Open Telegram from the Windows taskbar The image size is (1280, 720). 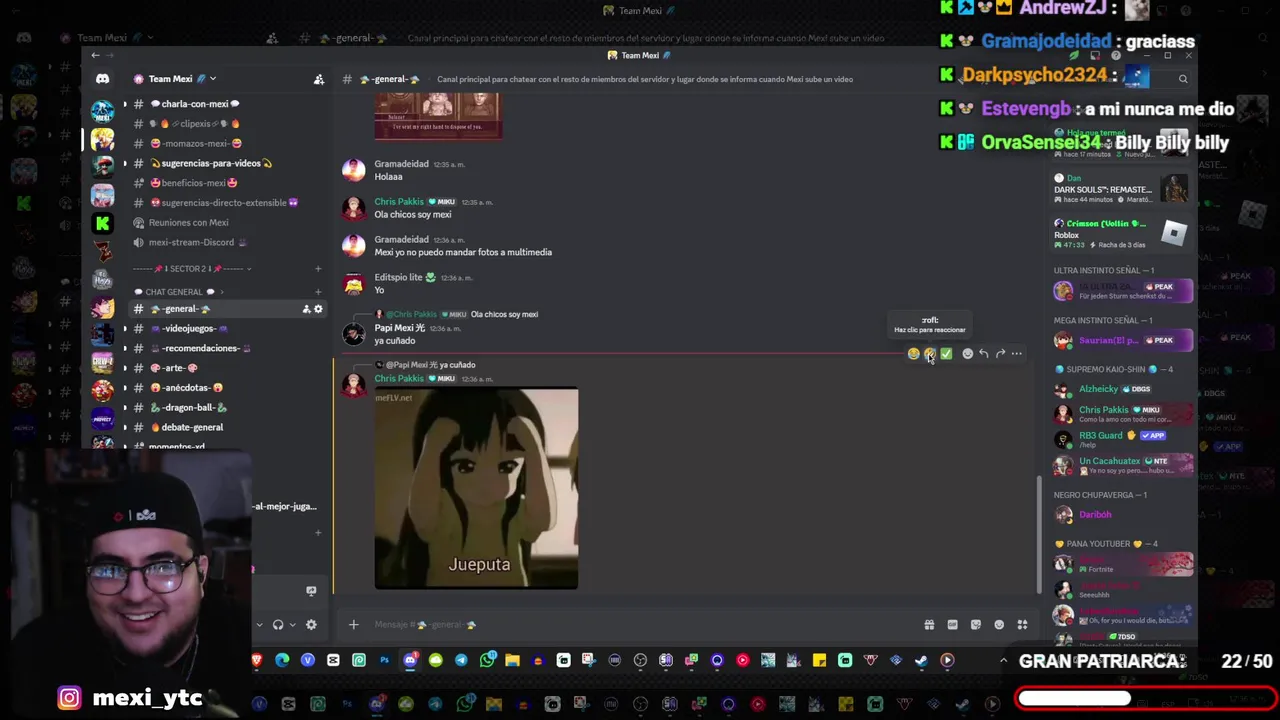pos(461,660)
